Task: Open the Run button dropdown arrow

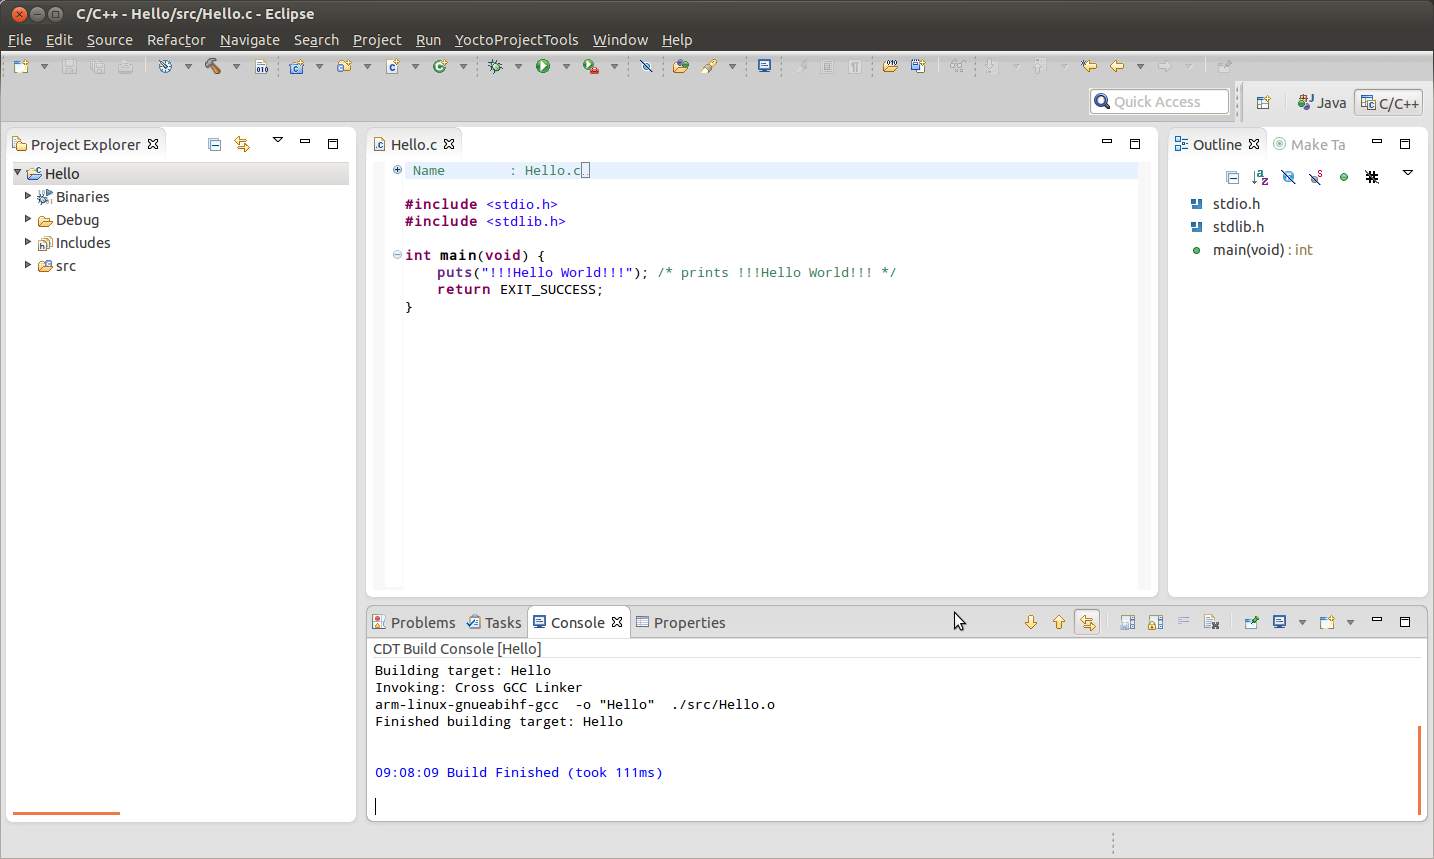Action: pos(566,67)
